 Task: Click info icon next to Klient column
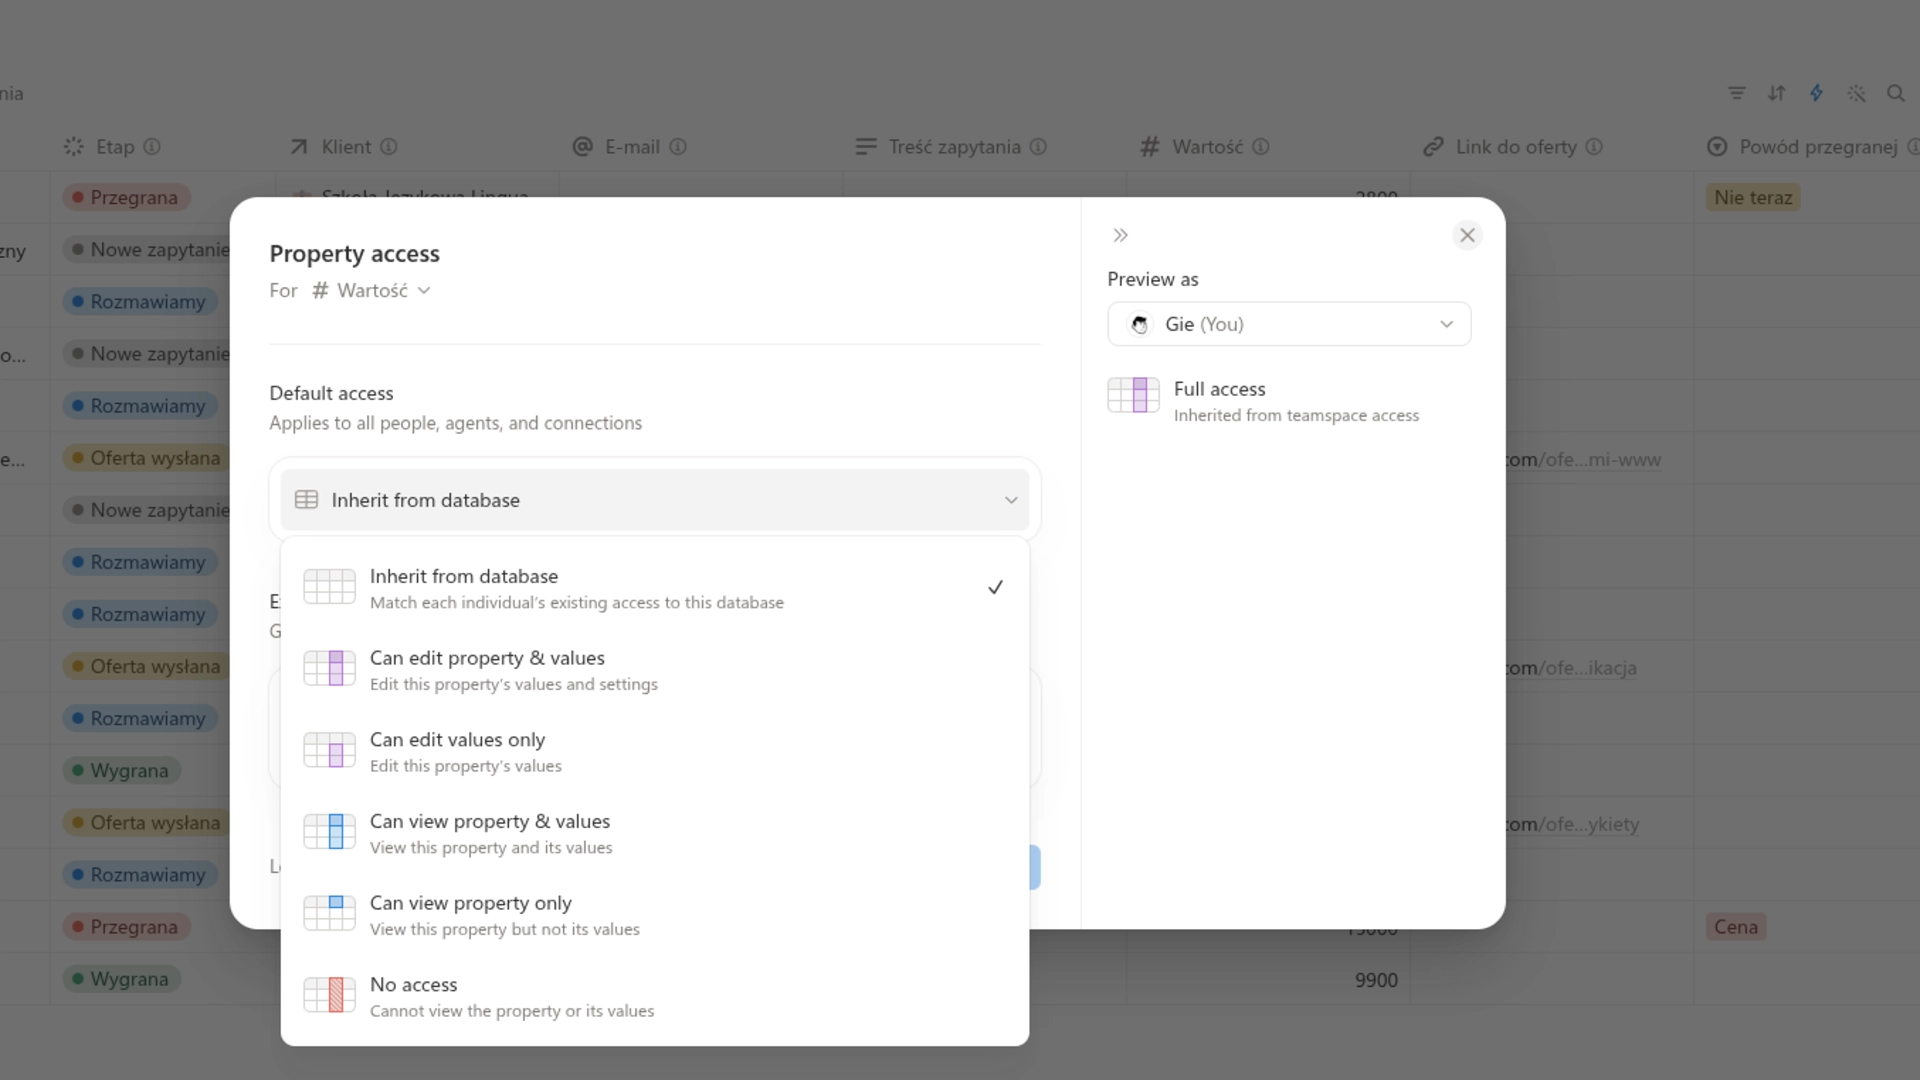coord(389,147)
